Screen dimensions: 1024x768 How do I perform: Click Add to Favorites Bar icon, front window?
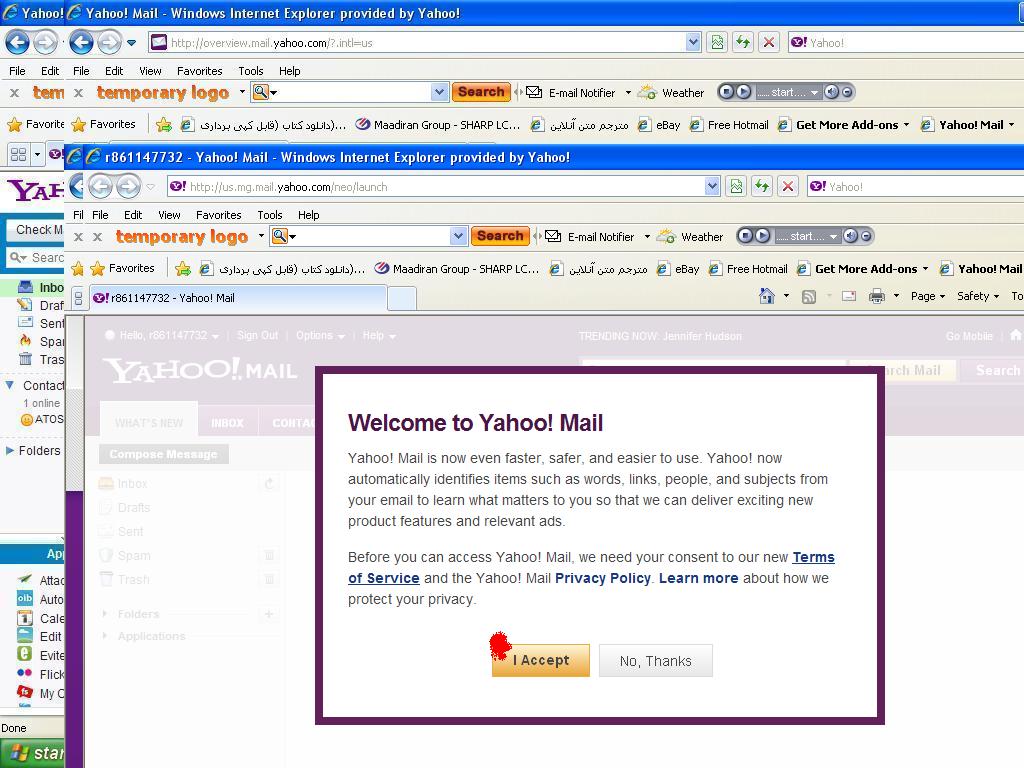click(x=183, y=268)
